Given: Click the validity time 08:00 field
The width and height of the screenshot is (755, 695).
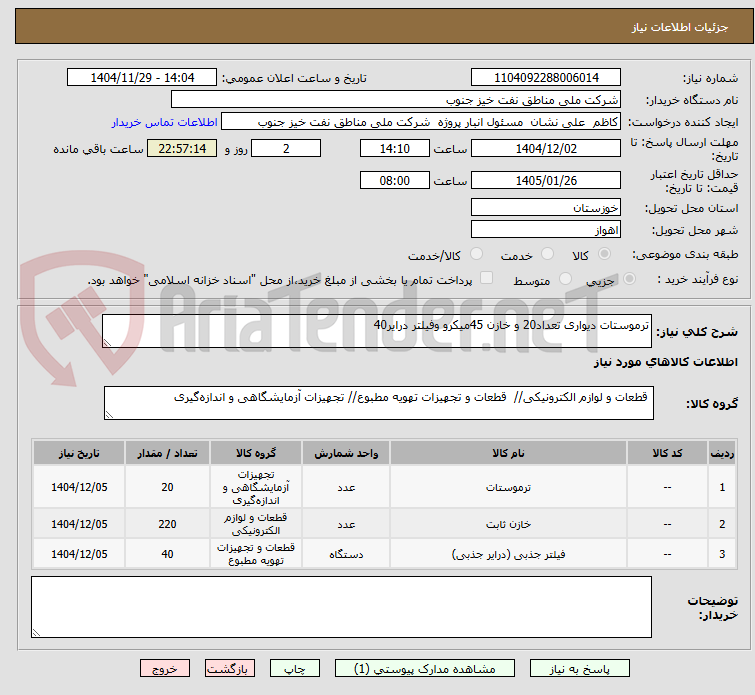Looking at the screenshot, I should tap(394, 181).
